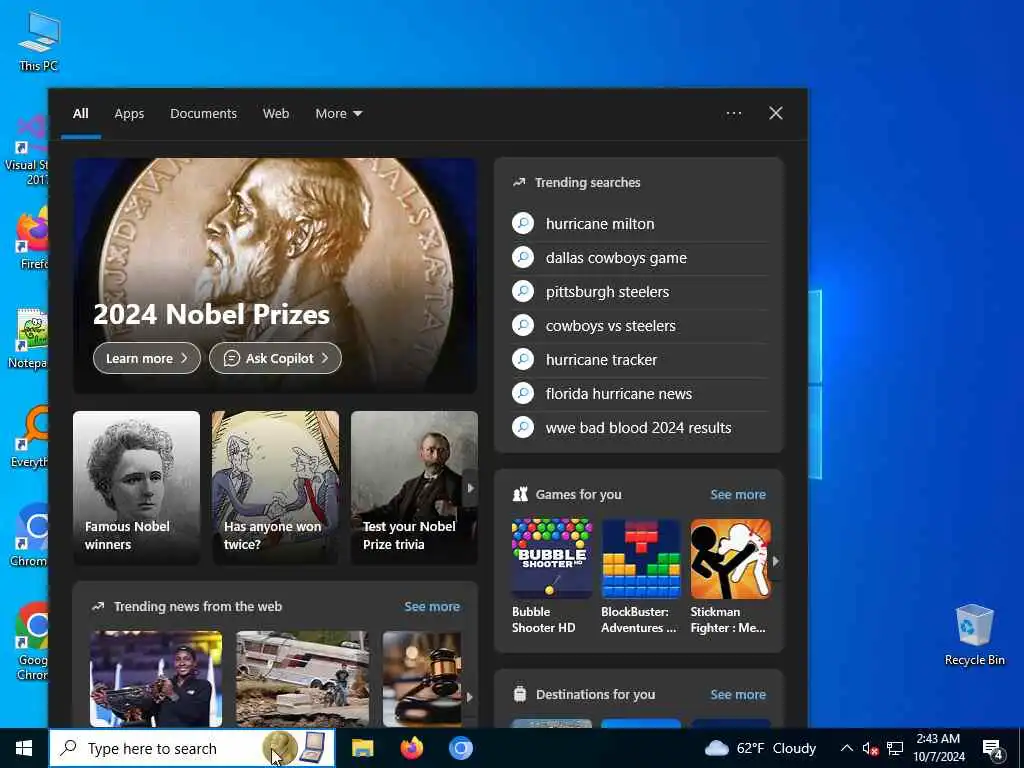The height and width of the screenshot is (768, 1024).
Task: Open File Explorer from the taskbar
Action: tap(362, 748)
